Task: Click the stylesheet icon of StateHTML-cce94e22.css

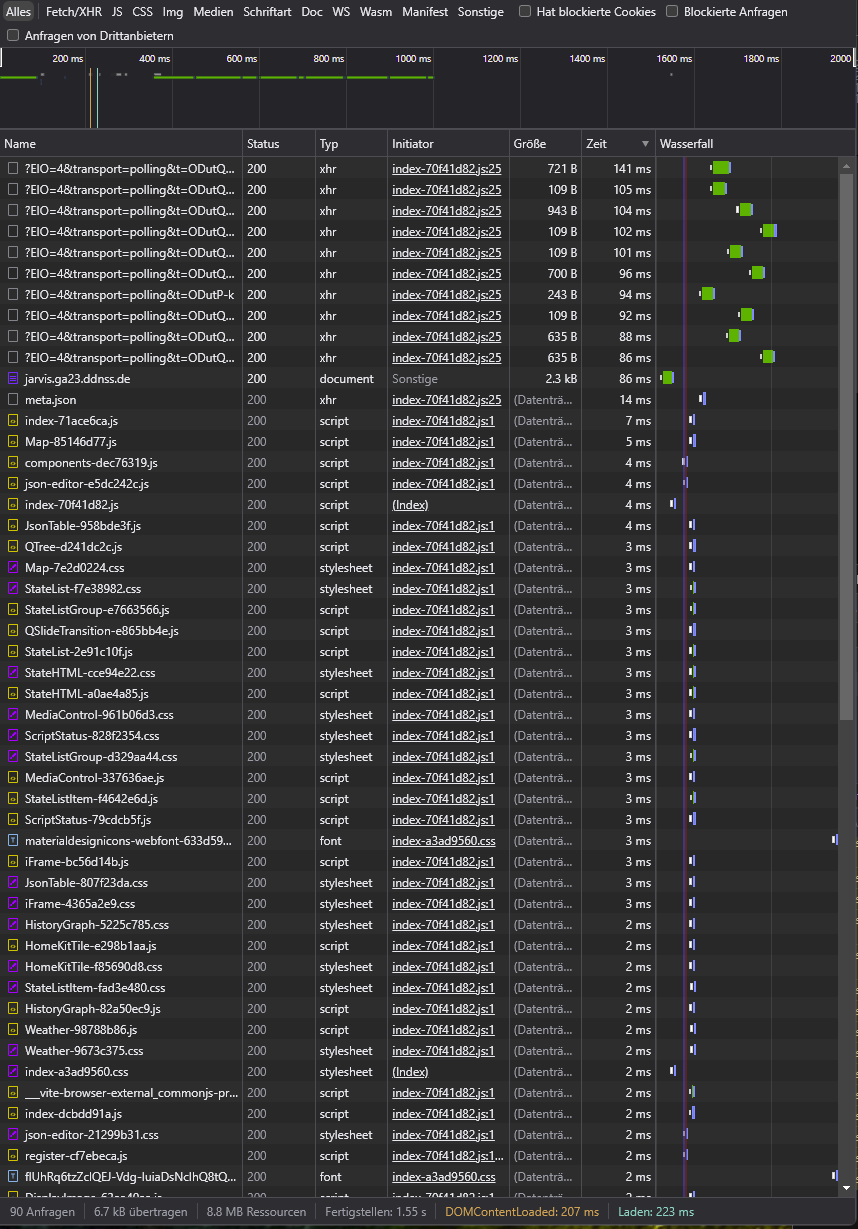Action: (13, 673)
